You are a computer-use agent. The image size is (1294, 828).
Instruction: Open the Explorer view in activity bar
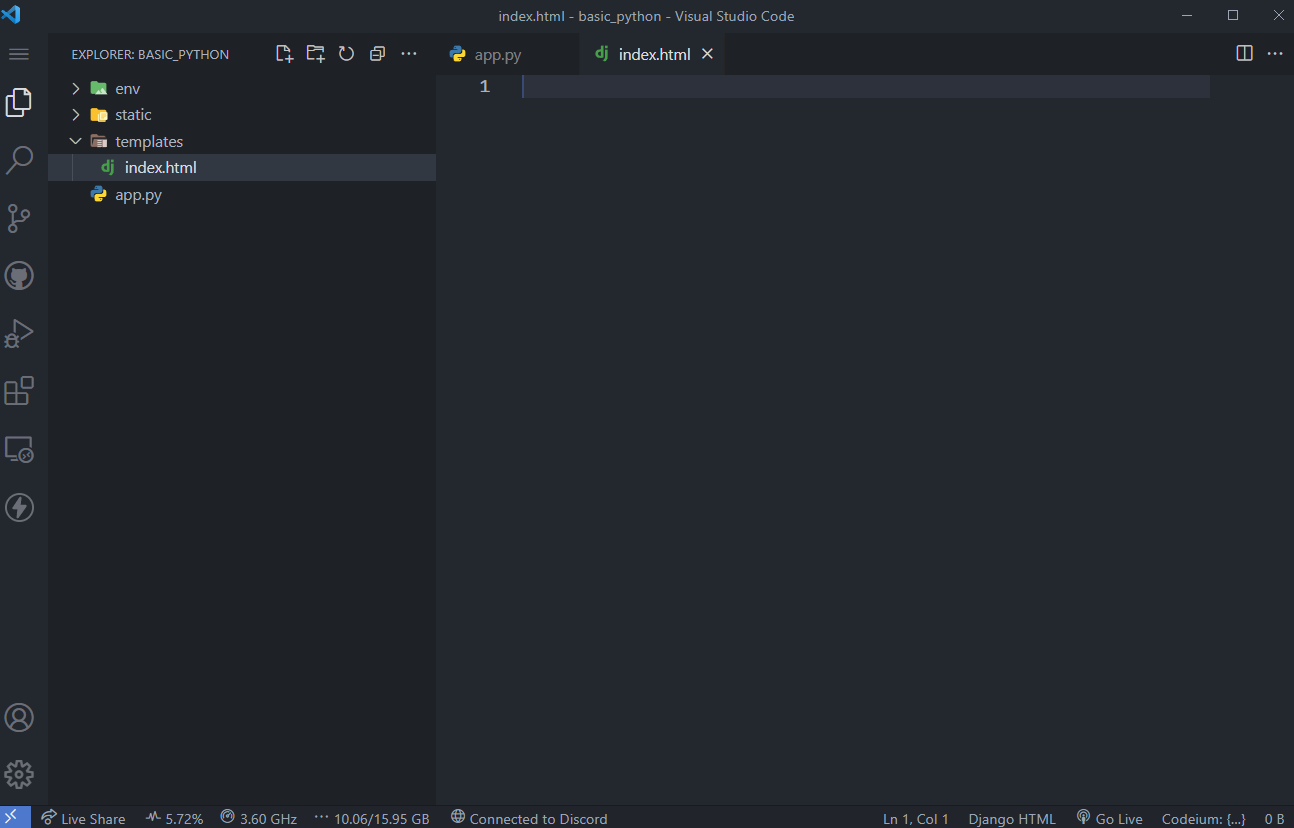tap(19, 102)
